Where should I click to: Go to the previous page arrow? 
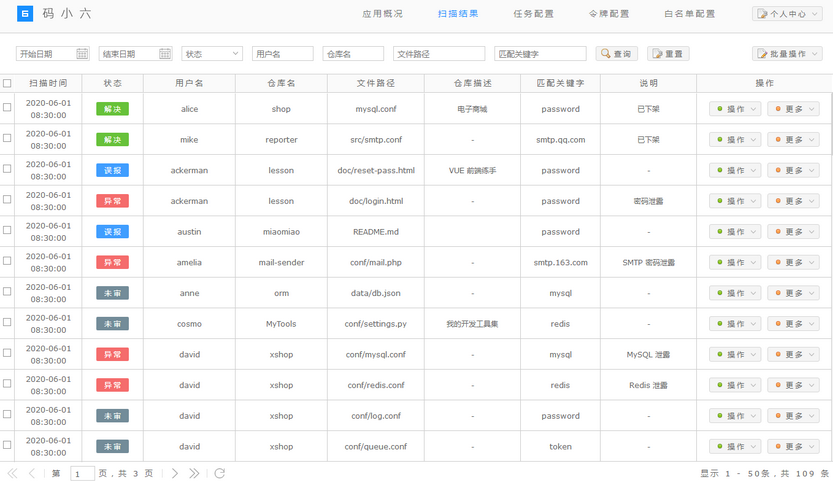tap(32, 473)
